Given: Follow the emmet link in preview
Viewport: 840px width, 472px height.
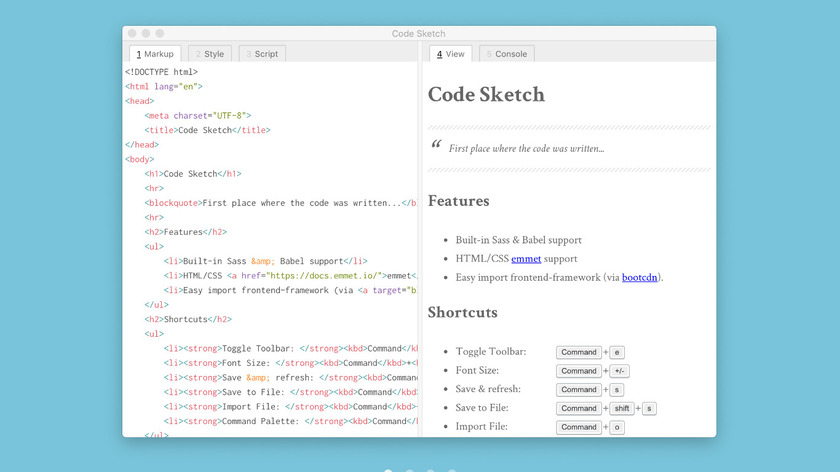Looking at the screenshot, I should [526, 259].
